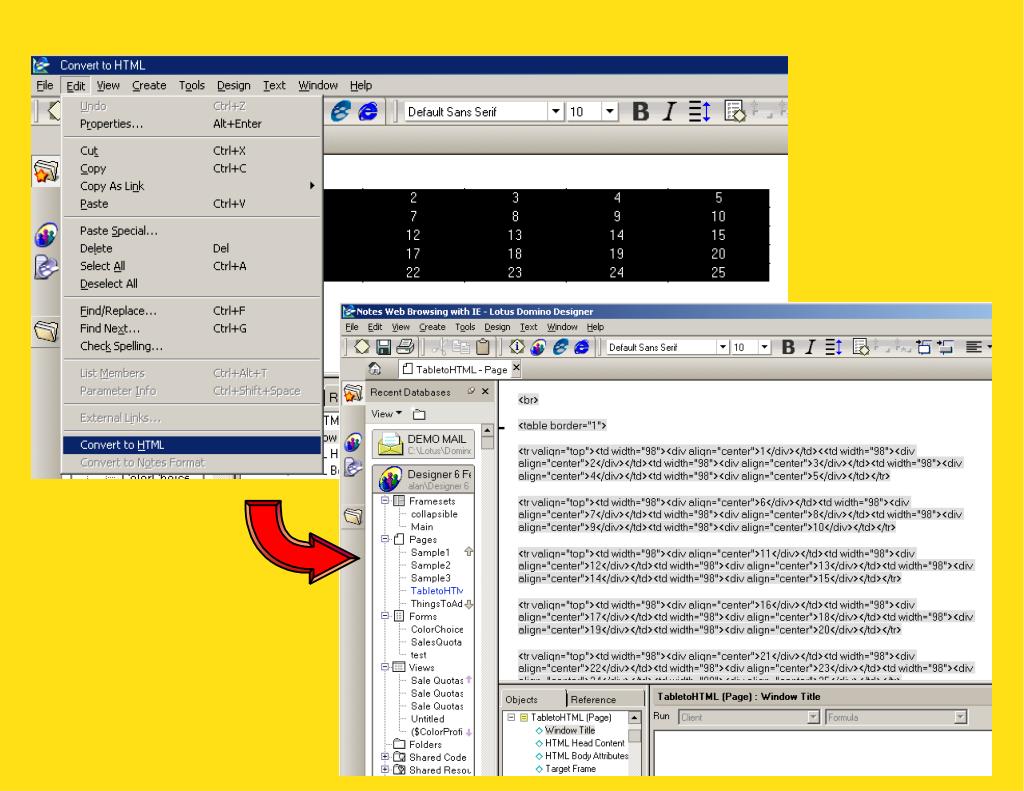Click Italic button in Convert to HTML window
Screen dimensions: 1024x791
pos(669,112)
